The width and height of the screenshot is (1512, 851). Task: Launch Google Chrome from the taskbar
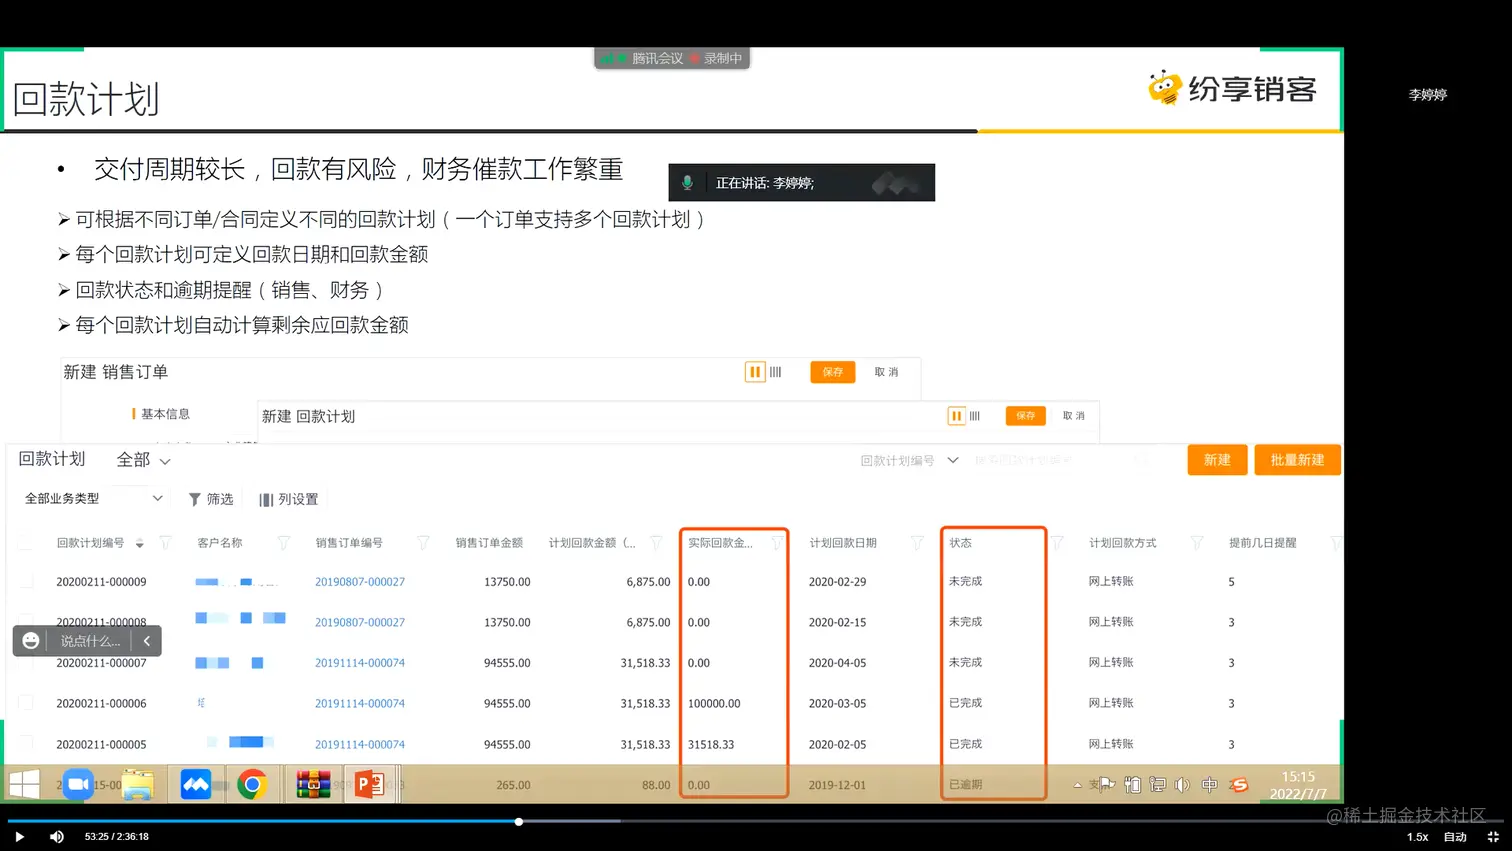pos(251,784)
